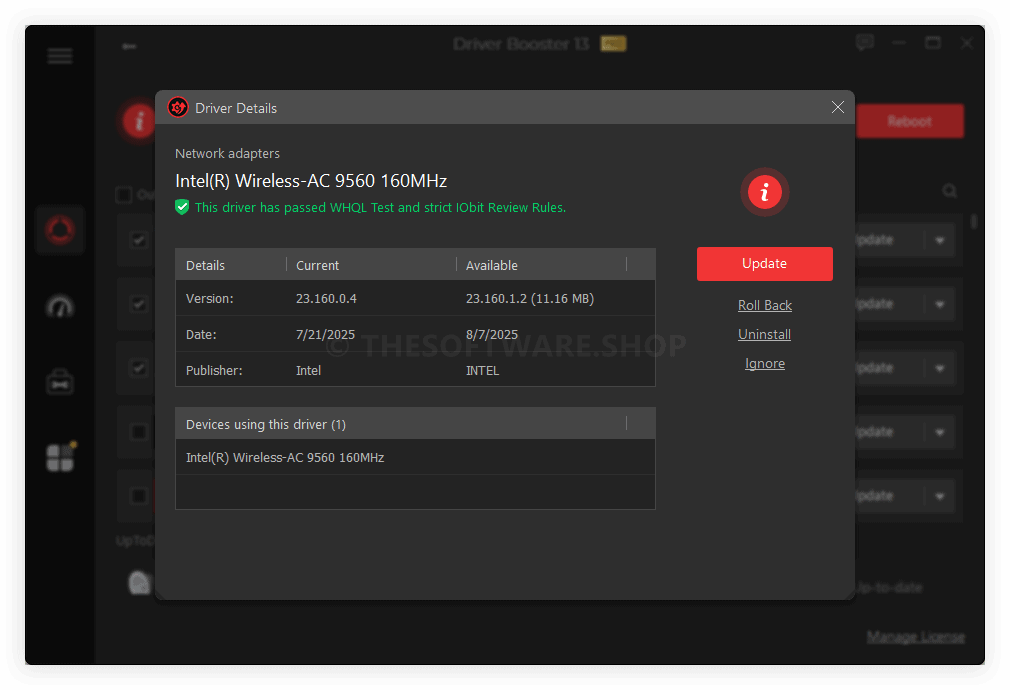Image resolution: width=1010 pixels, height=690 pixels.
Task: Expand the first driver's Update dropdown arrow
Action: (x=939, y=241)
